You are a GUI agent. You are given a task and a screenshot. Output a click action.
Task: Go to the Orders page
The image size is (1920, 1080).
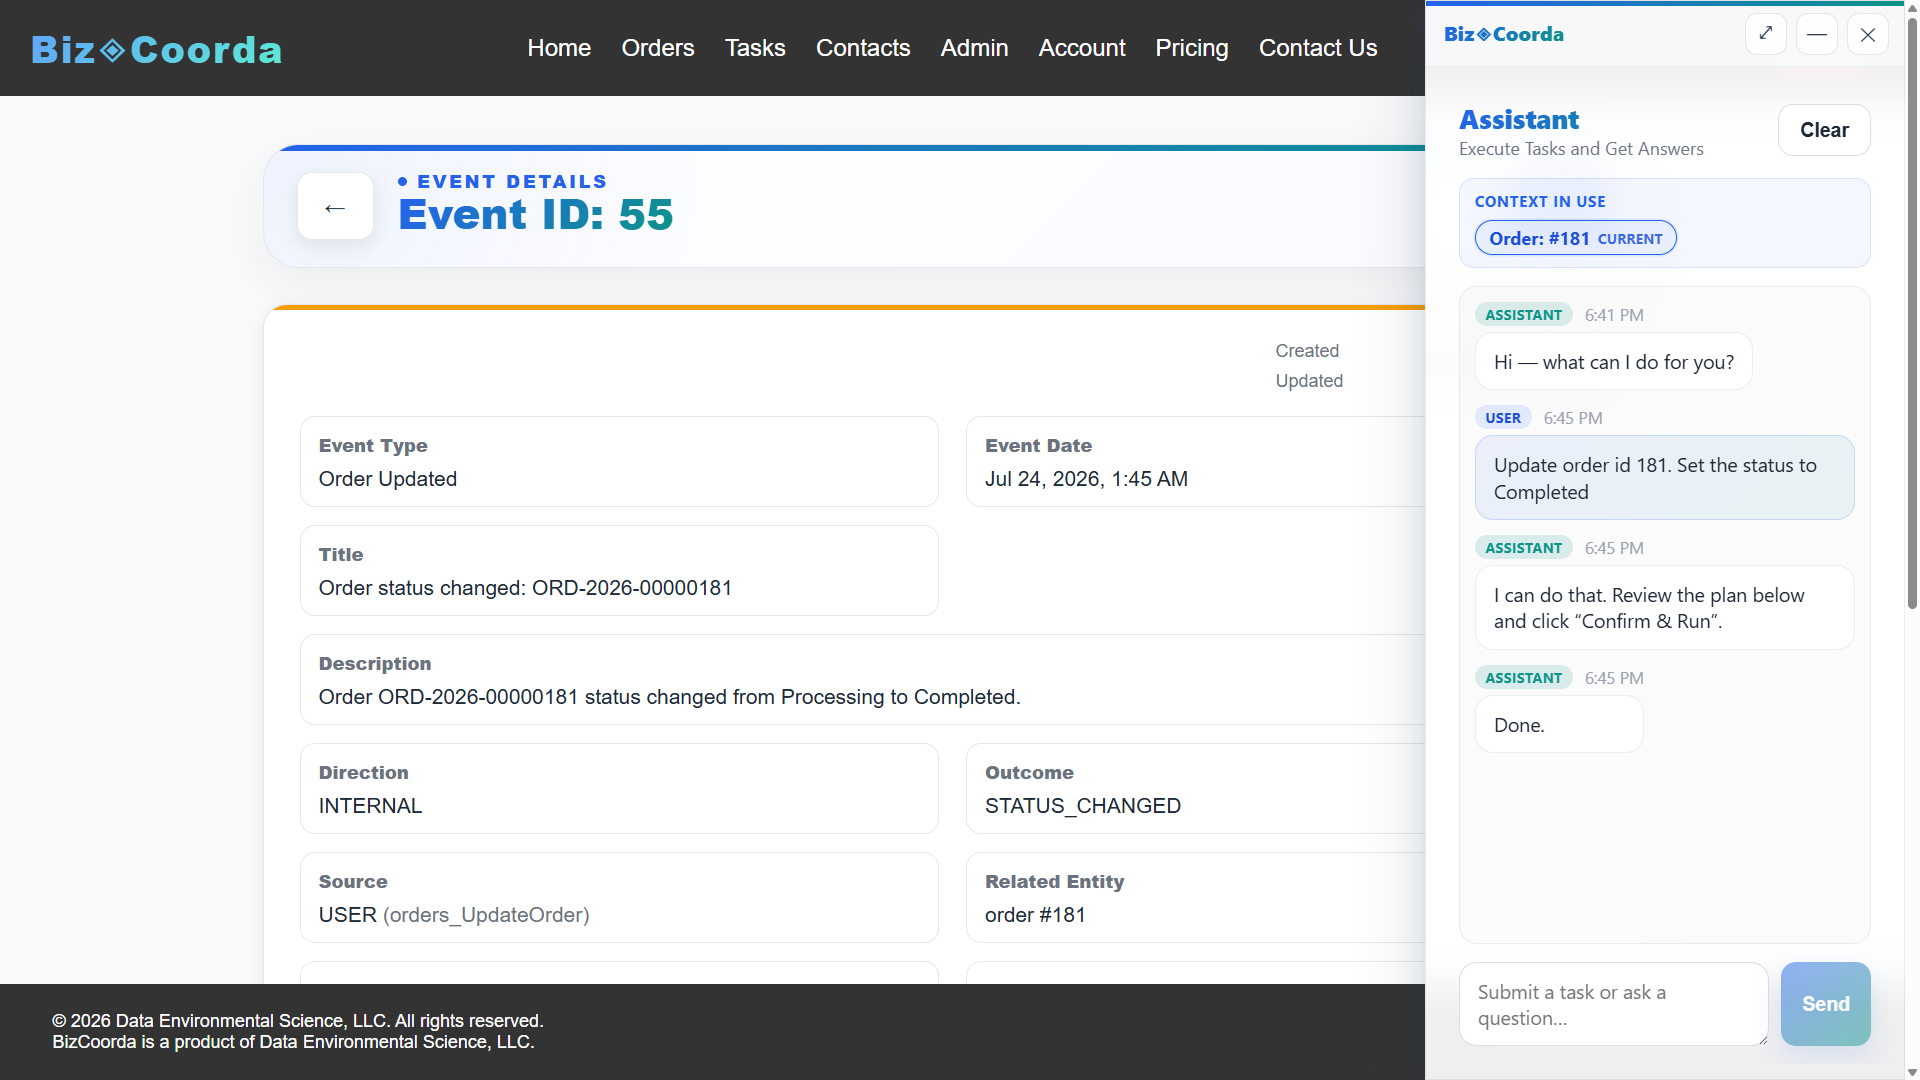tap(658, 48)
